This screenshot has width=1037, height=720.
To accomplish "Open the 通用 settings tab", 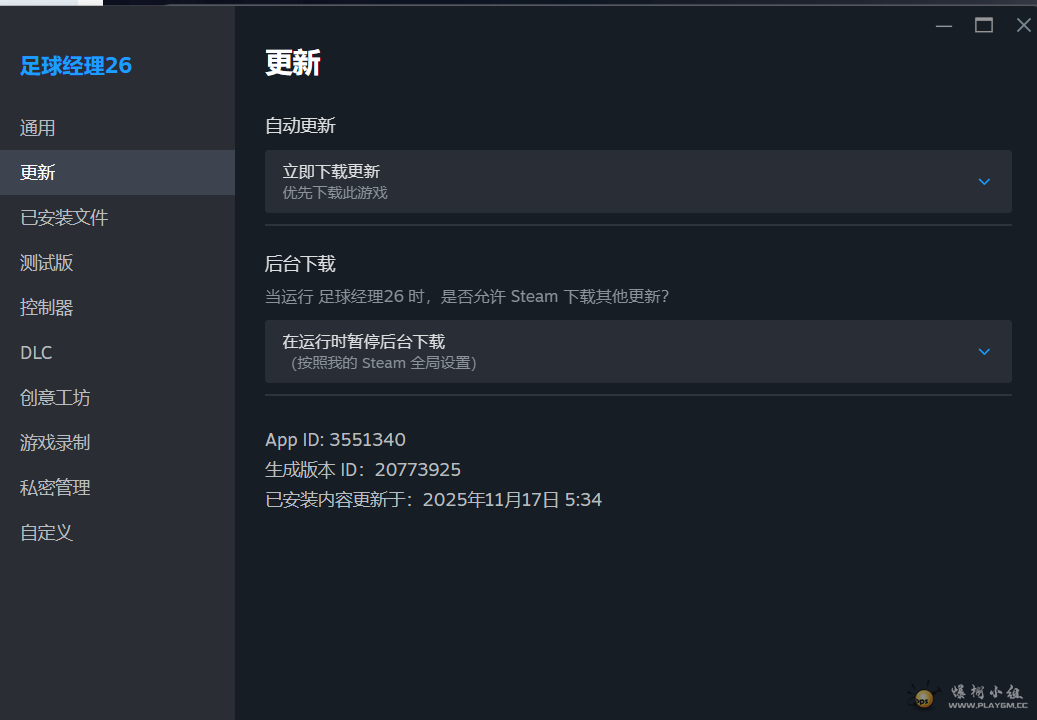I will 38,128.
